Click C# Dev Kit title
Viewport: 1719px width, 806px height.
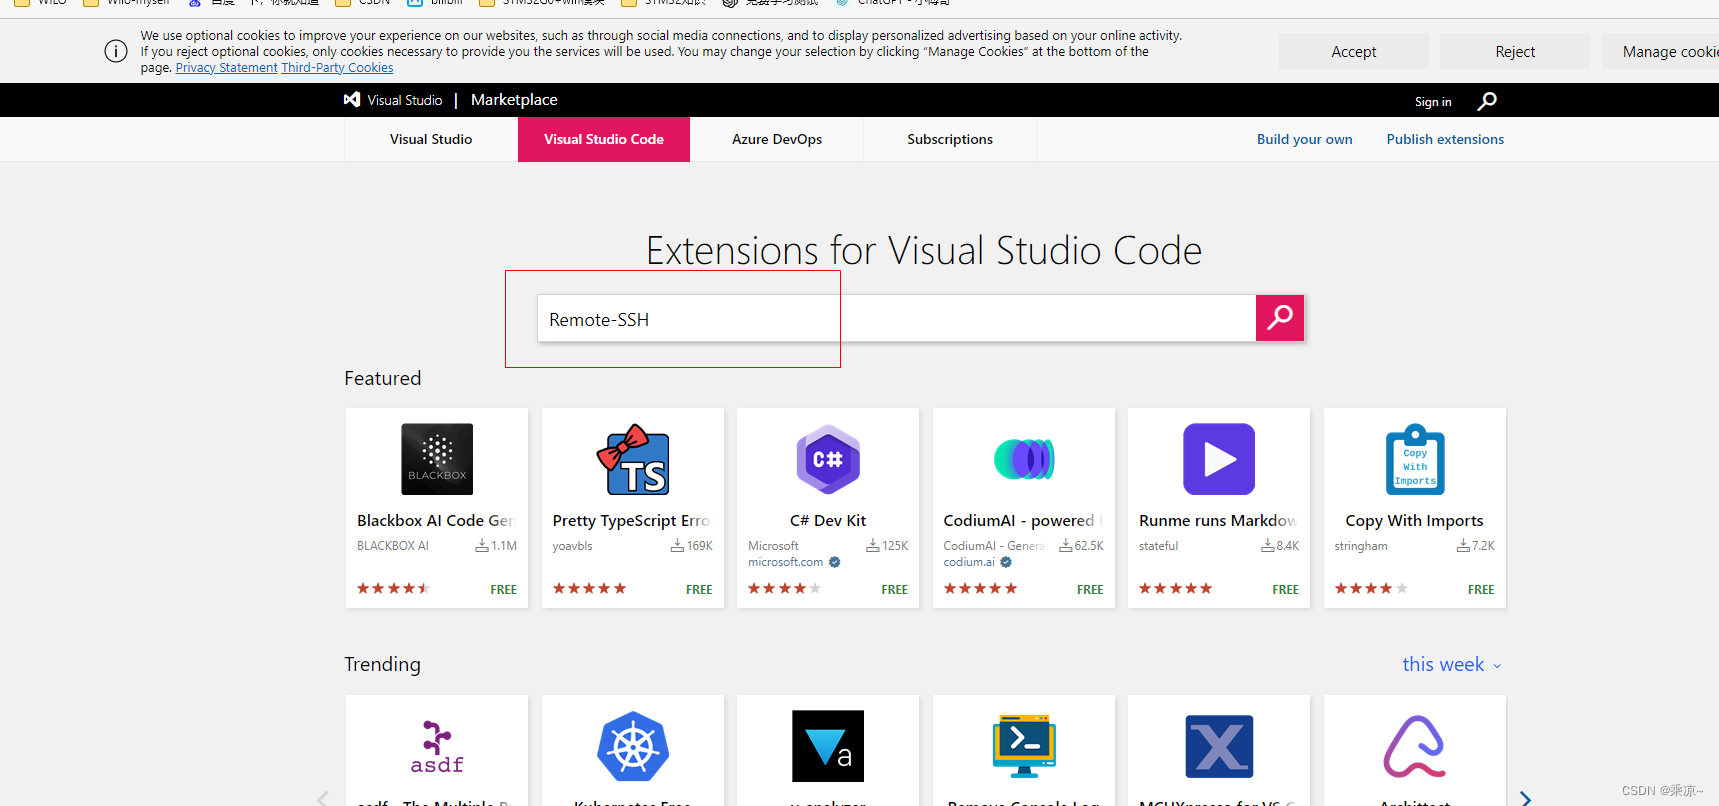point(828,521)
